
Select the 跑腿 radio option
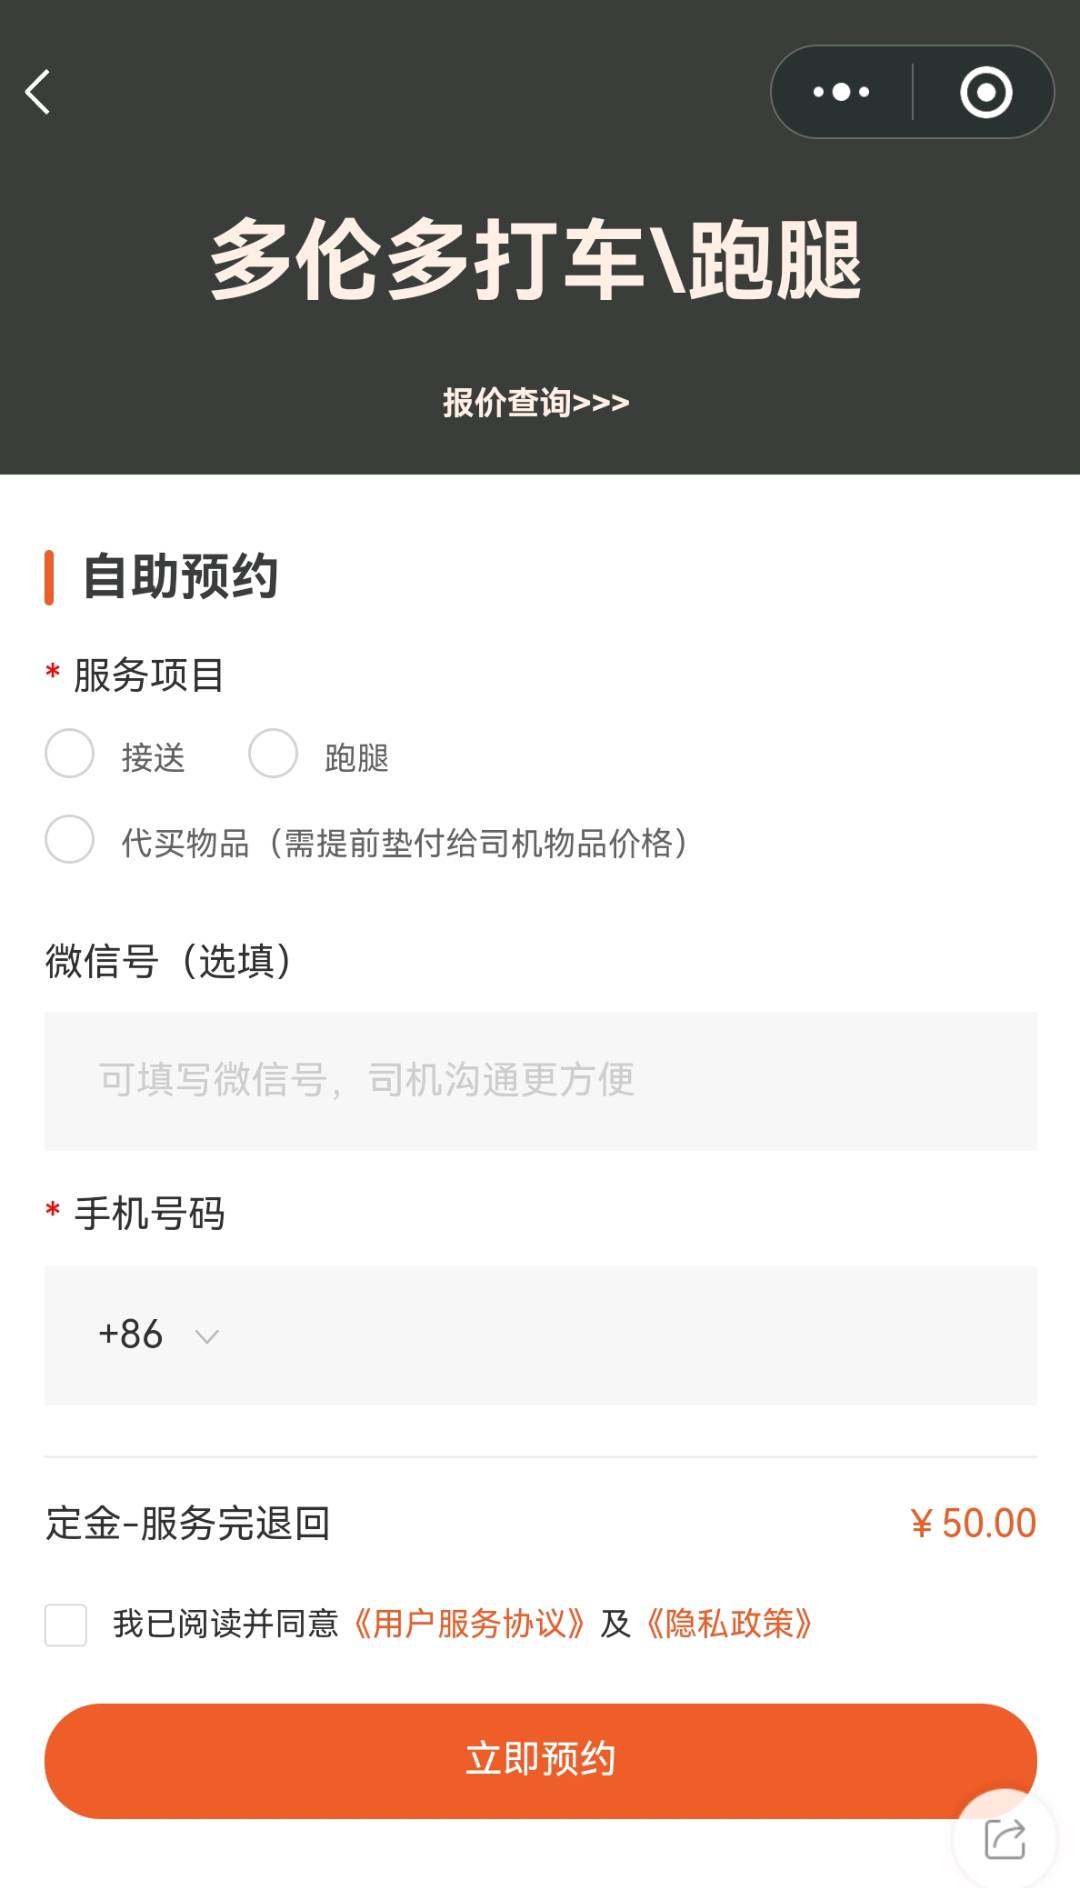(x=273, y=754)
